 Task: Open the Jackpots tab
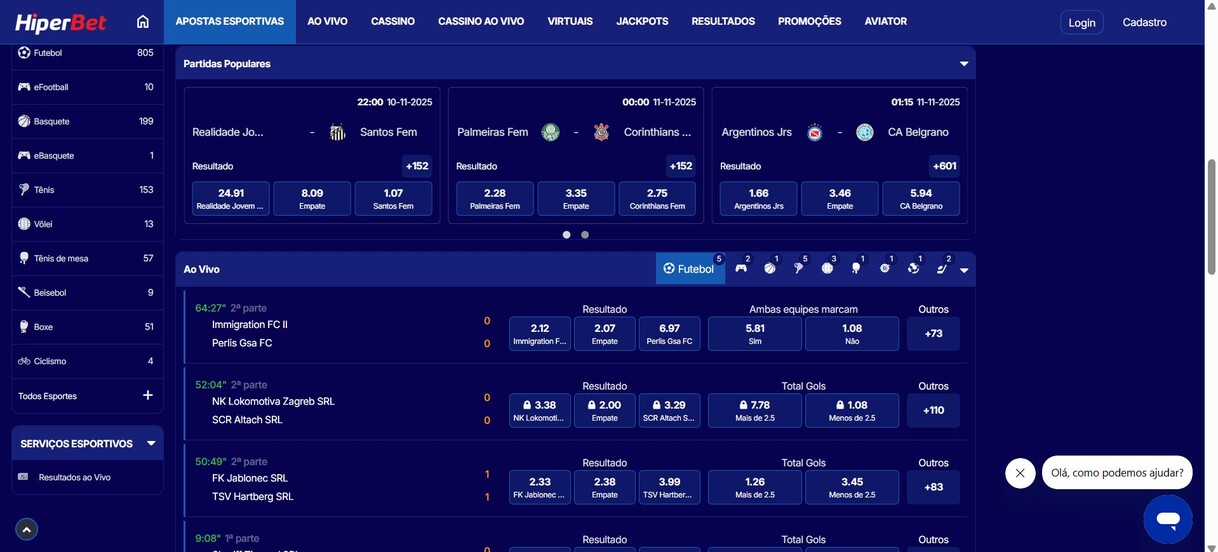(642, 21)
